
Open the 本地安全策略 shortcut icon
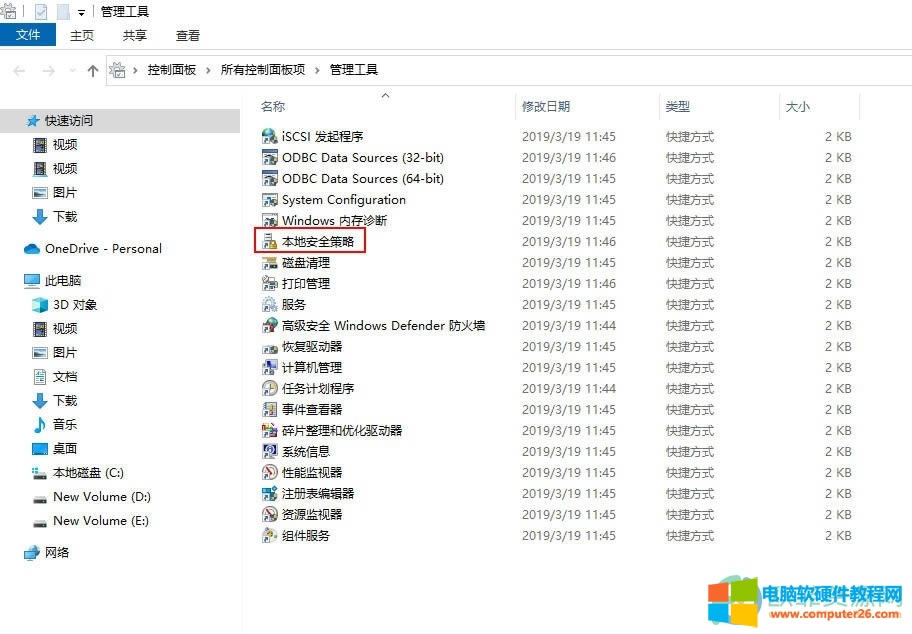click(269, 241)
